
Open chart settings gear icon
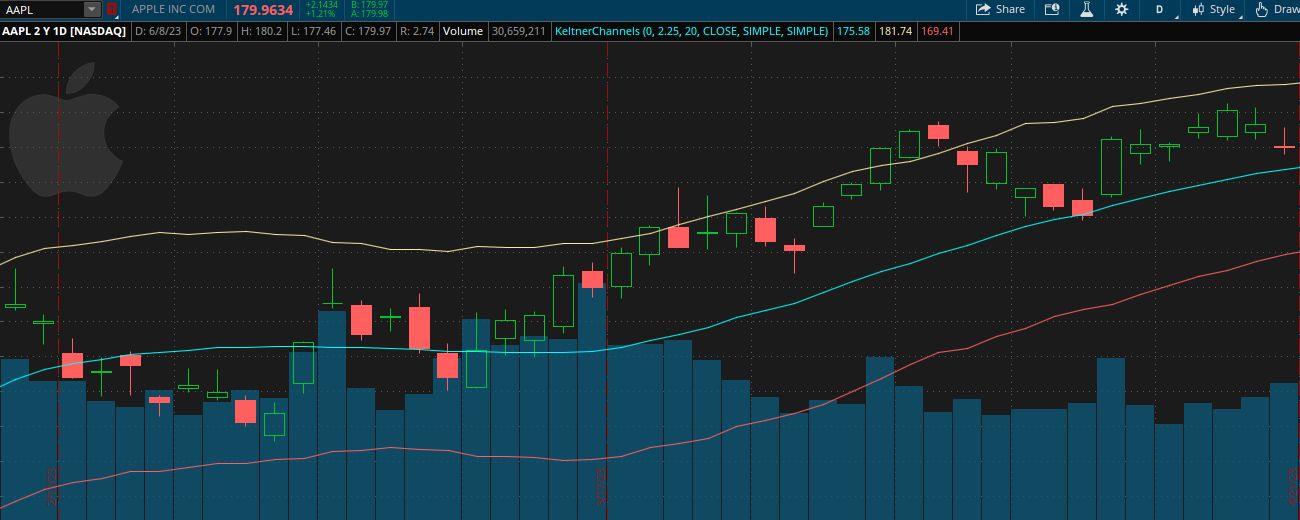tap(1121, 9)
